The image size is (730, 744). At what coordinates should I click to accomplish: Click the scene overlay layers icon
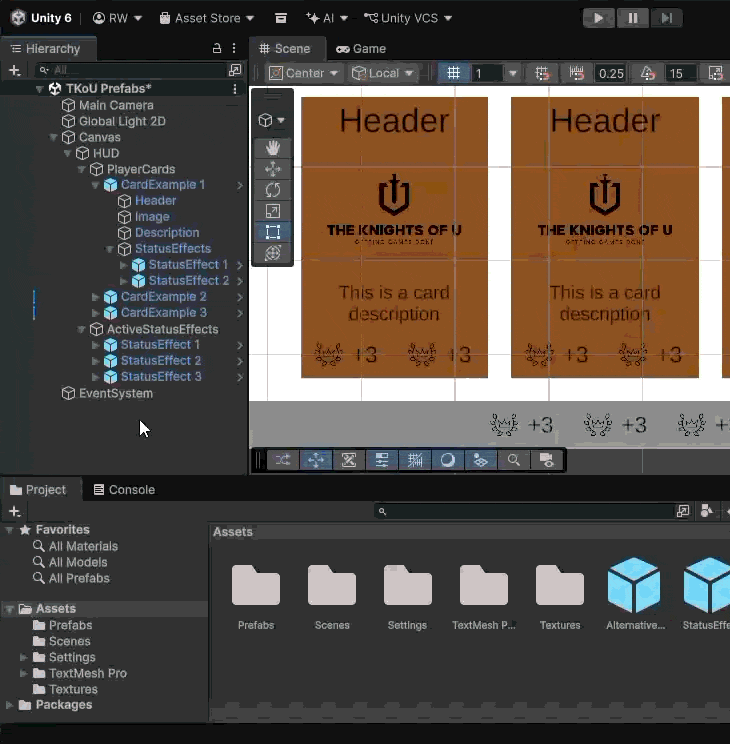click(x=480, y=460)
